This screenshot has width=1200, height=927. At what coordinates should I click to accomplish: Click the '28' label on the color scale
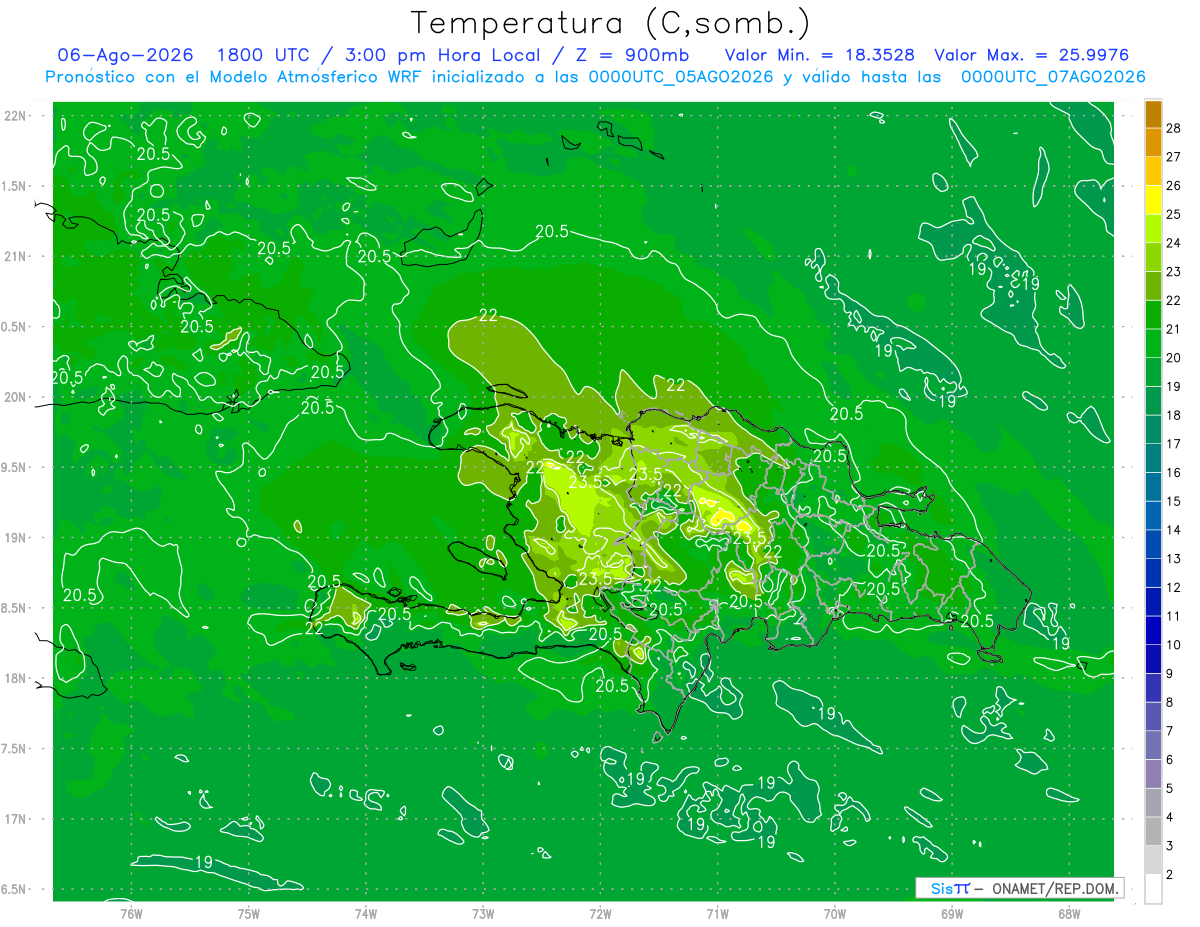tap(1173, 128)
